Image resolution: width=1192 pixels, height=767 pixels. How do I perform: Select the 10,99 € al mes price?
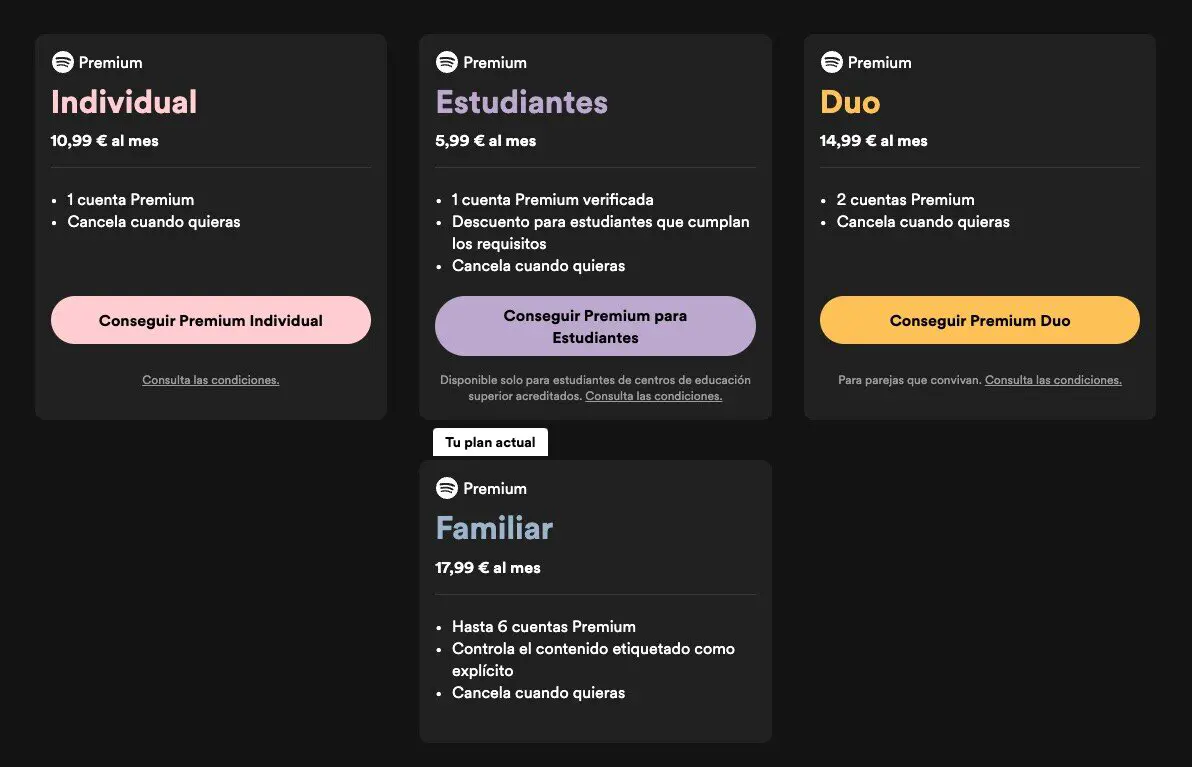[104, 141]
